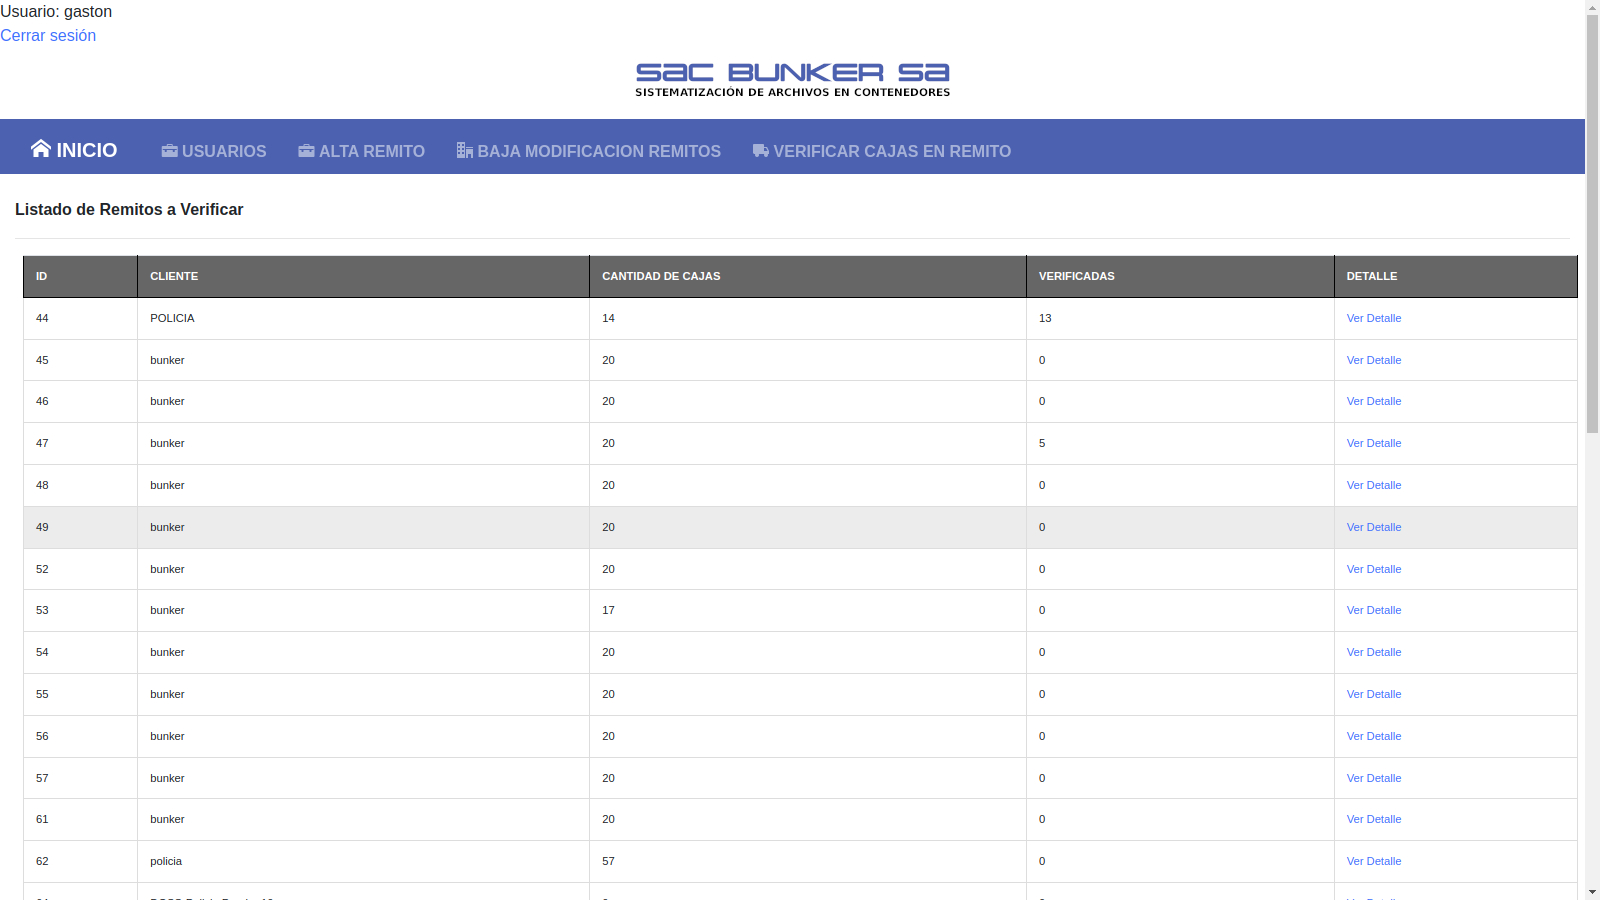Open Ver Detalle for remito 47
The height and width of the screenshot is (900, 1600).
1373,443
